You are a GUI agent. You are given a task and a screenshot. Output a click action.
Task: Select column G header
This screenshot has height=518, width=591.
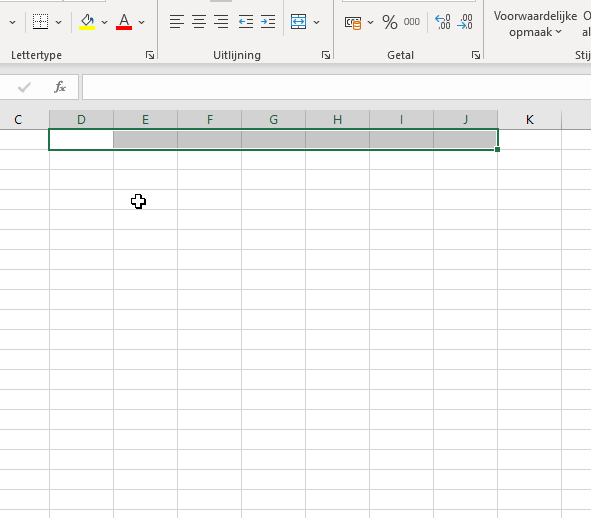(274, 120)
